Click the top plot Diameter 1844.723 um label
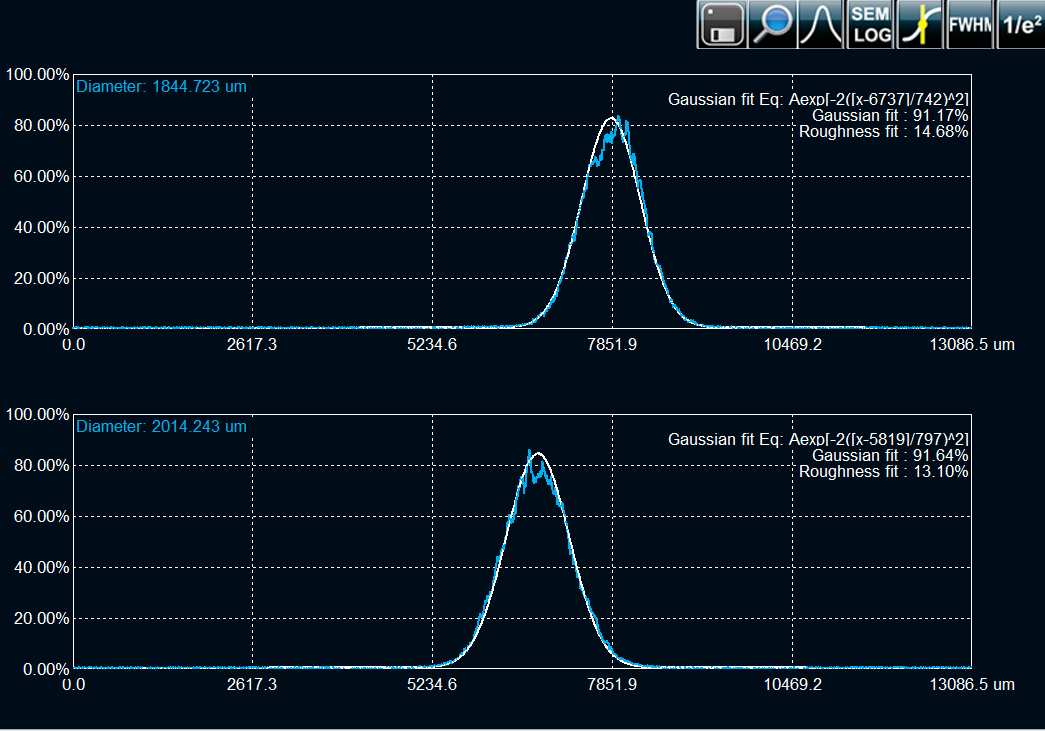This screenshot has height=731, width=1045. (161, 87)
